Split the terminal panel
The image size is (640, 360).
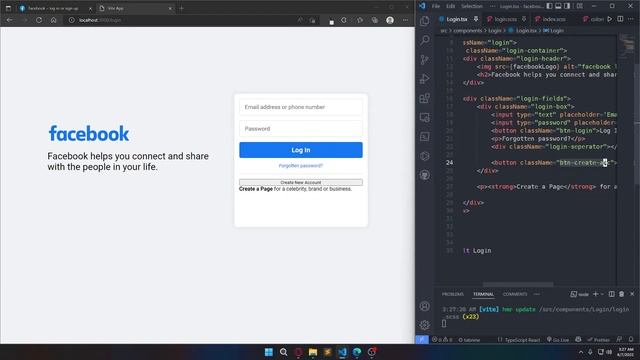pyautogui.click(x=611, y=294)
